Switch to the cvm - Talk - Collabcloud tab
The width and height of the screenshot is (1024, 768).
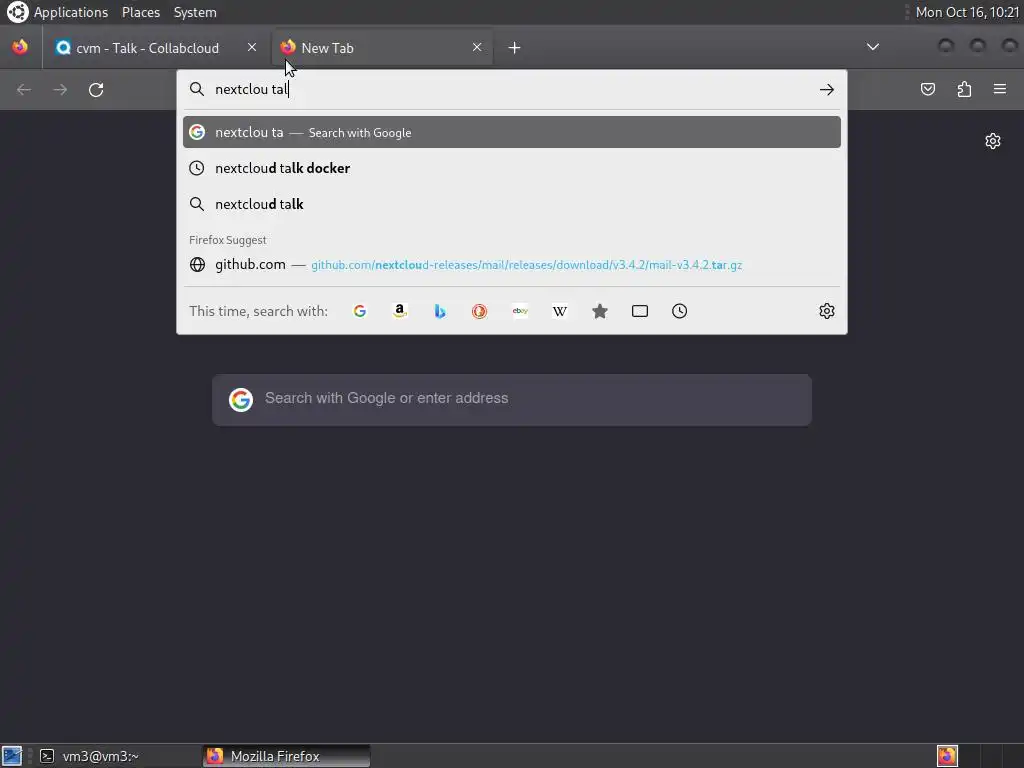(x=156, y=48)
